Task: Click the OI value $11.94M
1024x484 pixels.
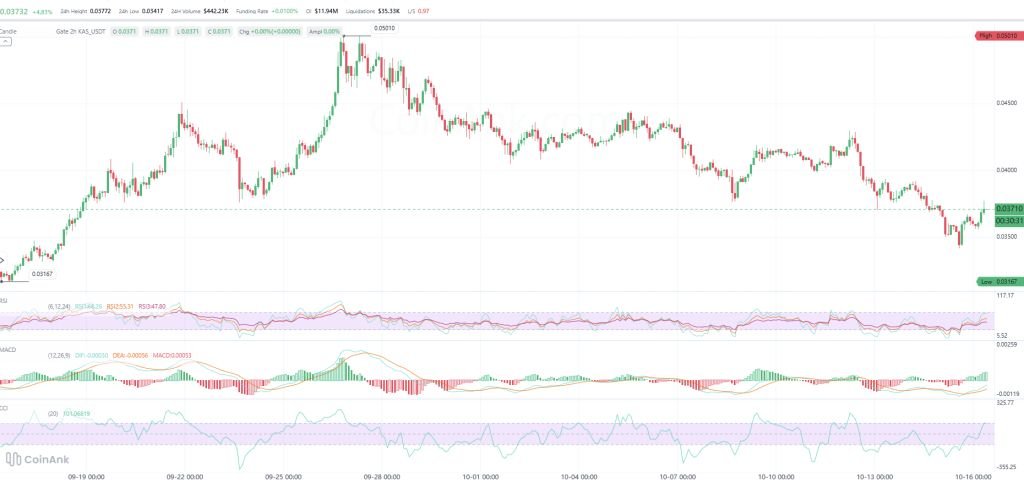Action: 328,11
